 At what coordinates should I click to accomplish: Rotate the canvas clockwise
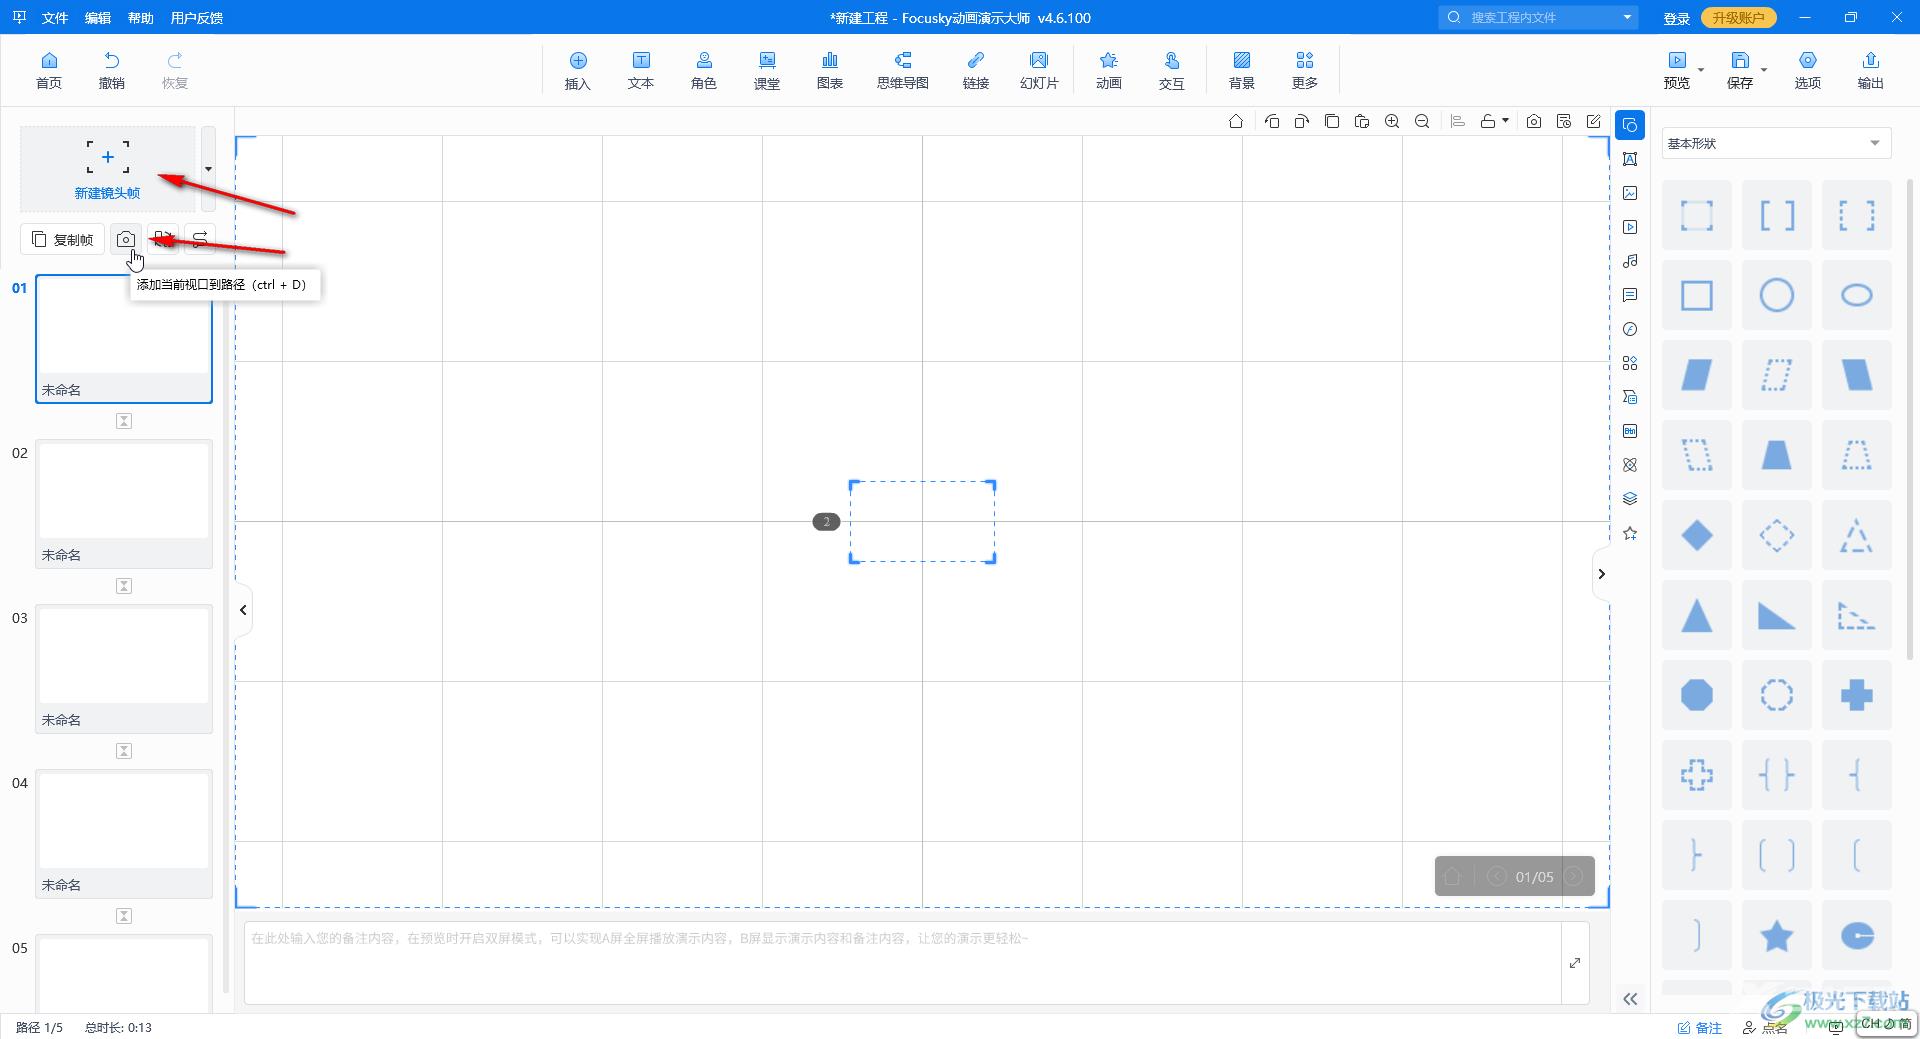[x=1302, y=121]
